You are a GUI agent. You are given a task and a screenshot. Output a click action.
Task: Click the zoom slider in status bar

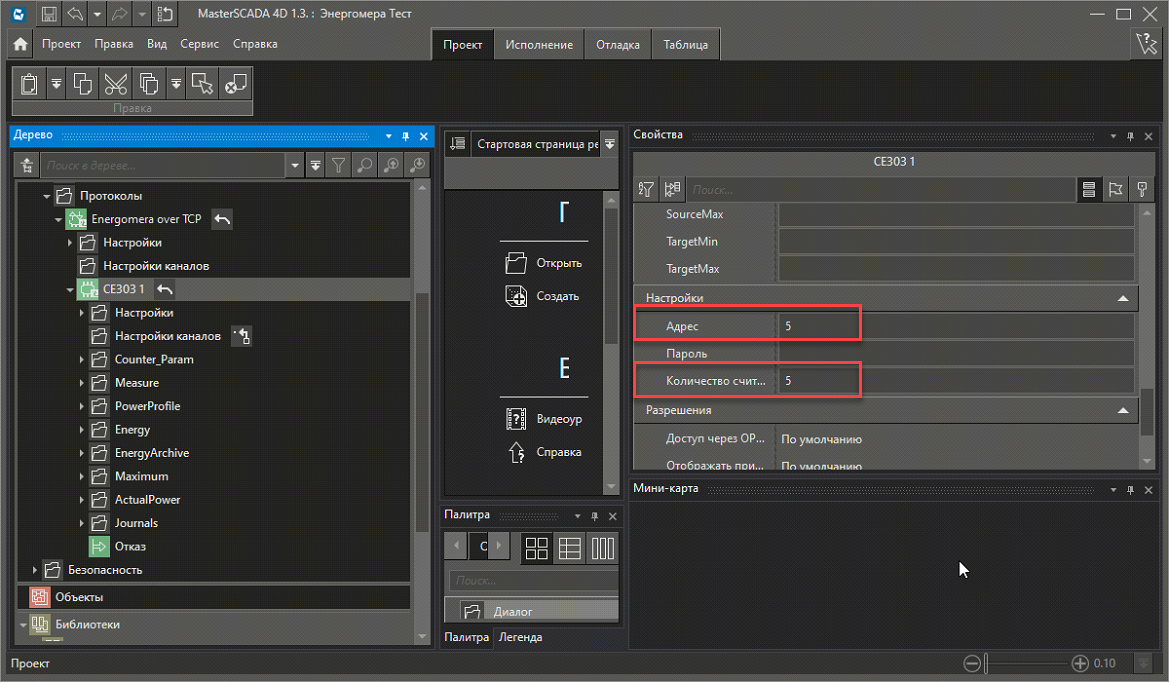click(x=1030, y=663)
